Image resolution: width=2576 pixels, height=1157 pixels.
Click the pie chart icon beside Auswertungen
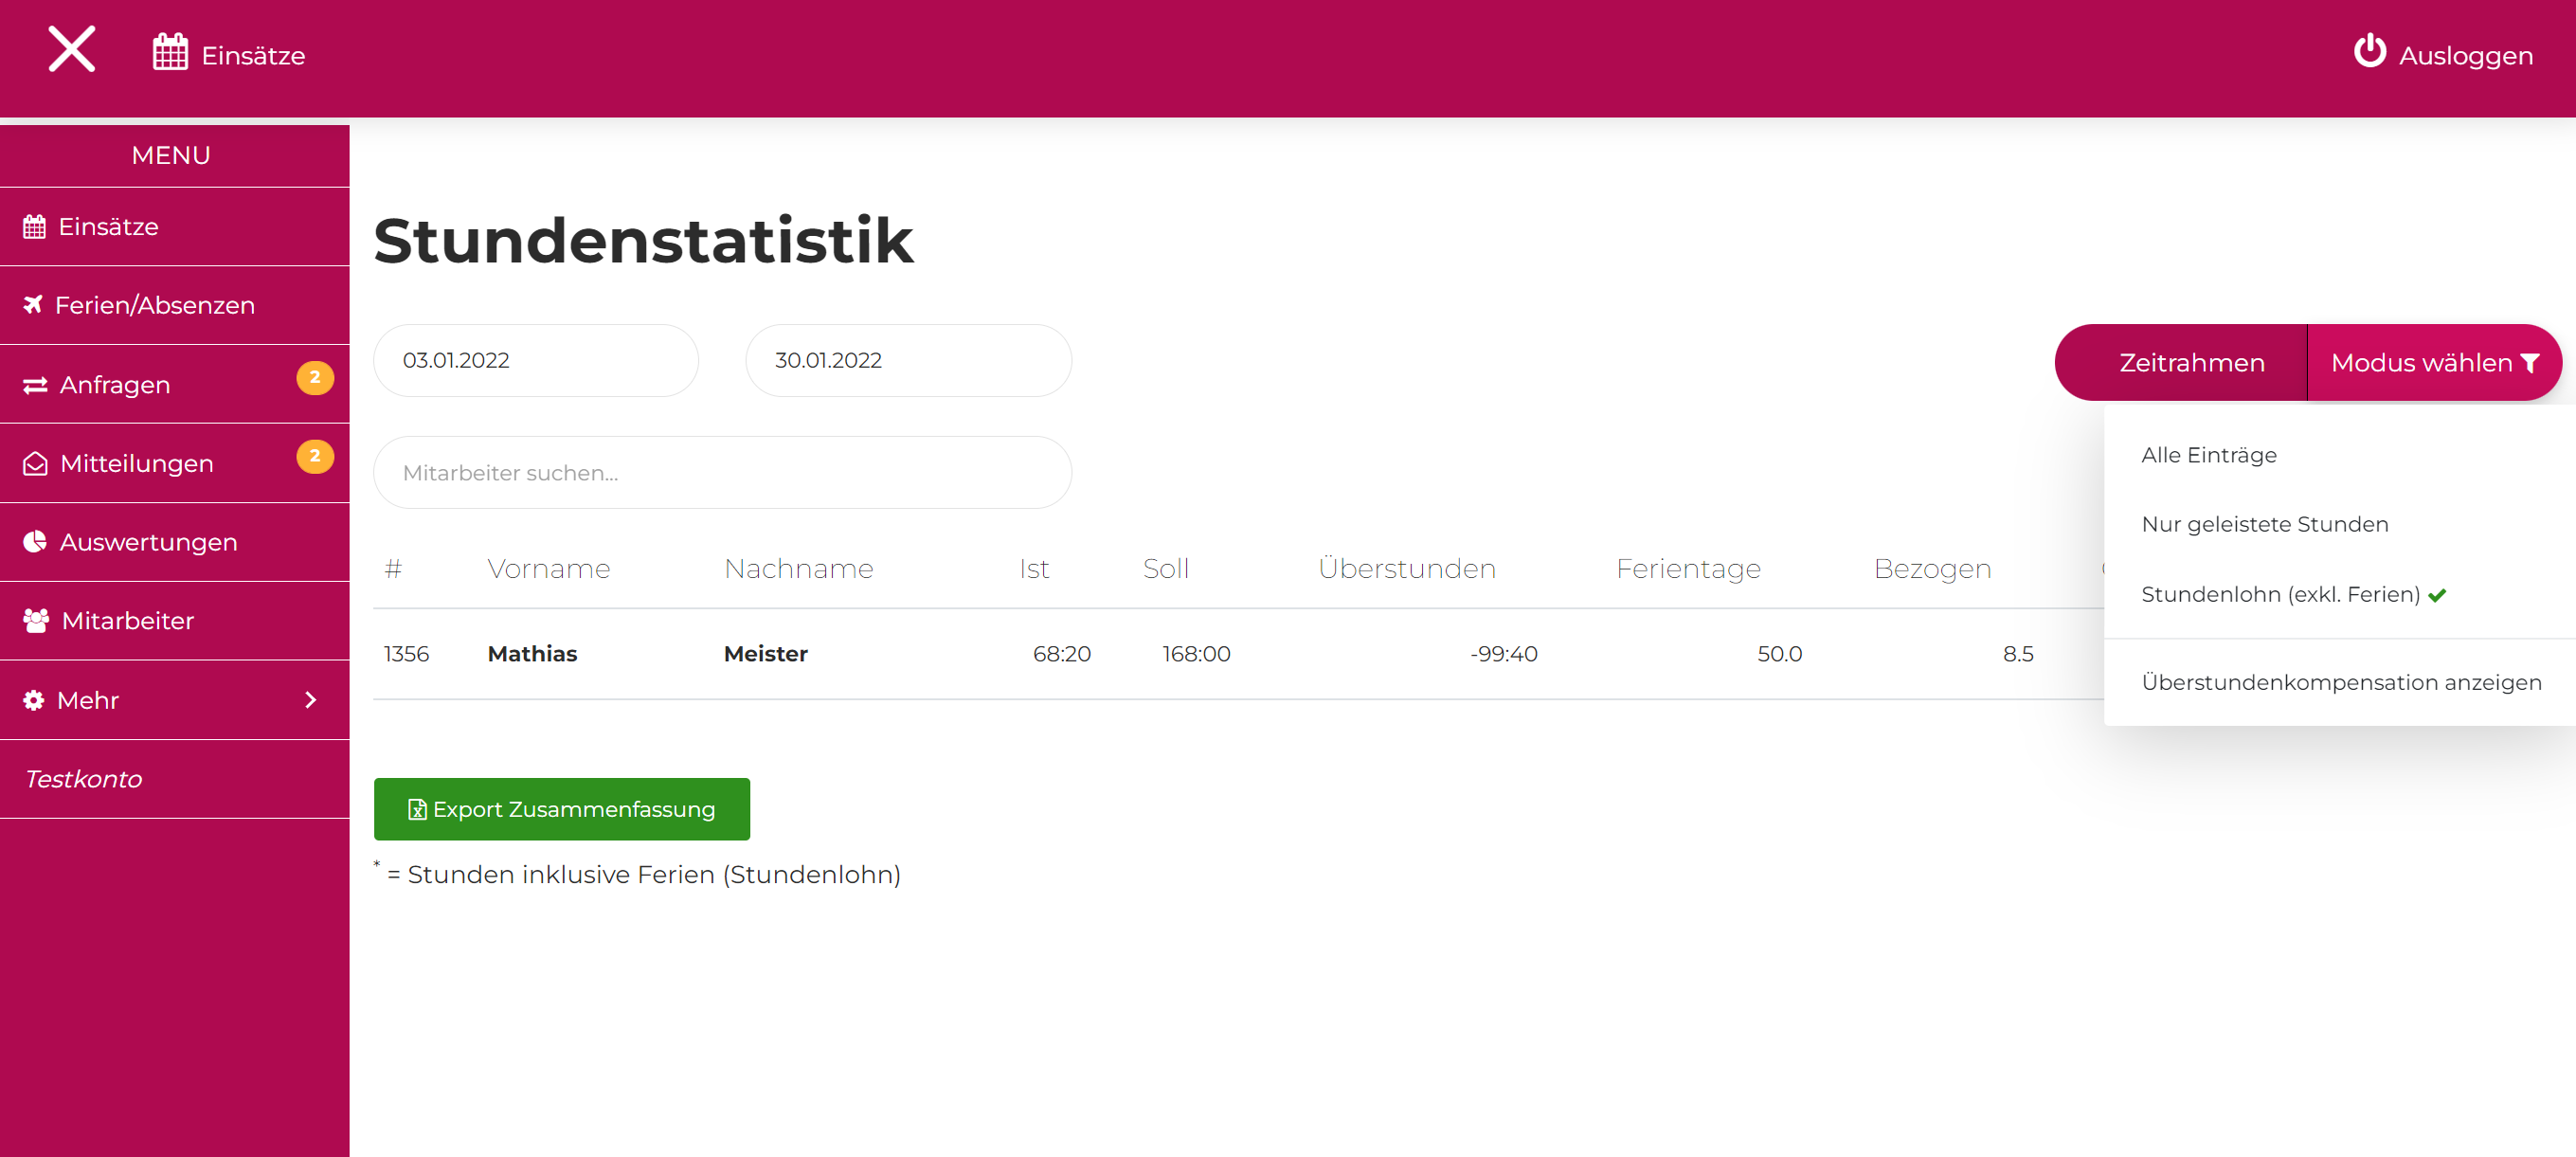tap(35, 542)
